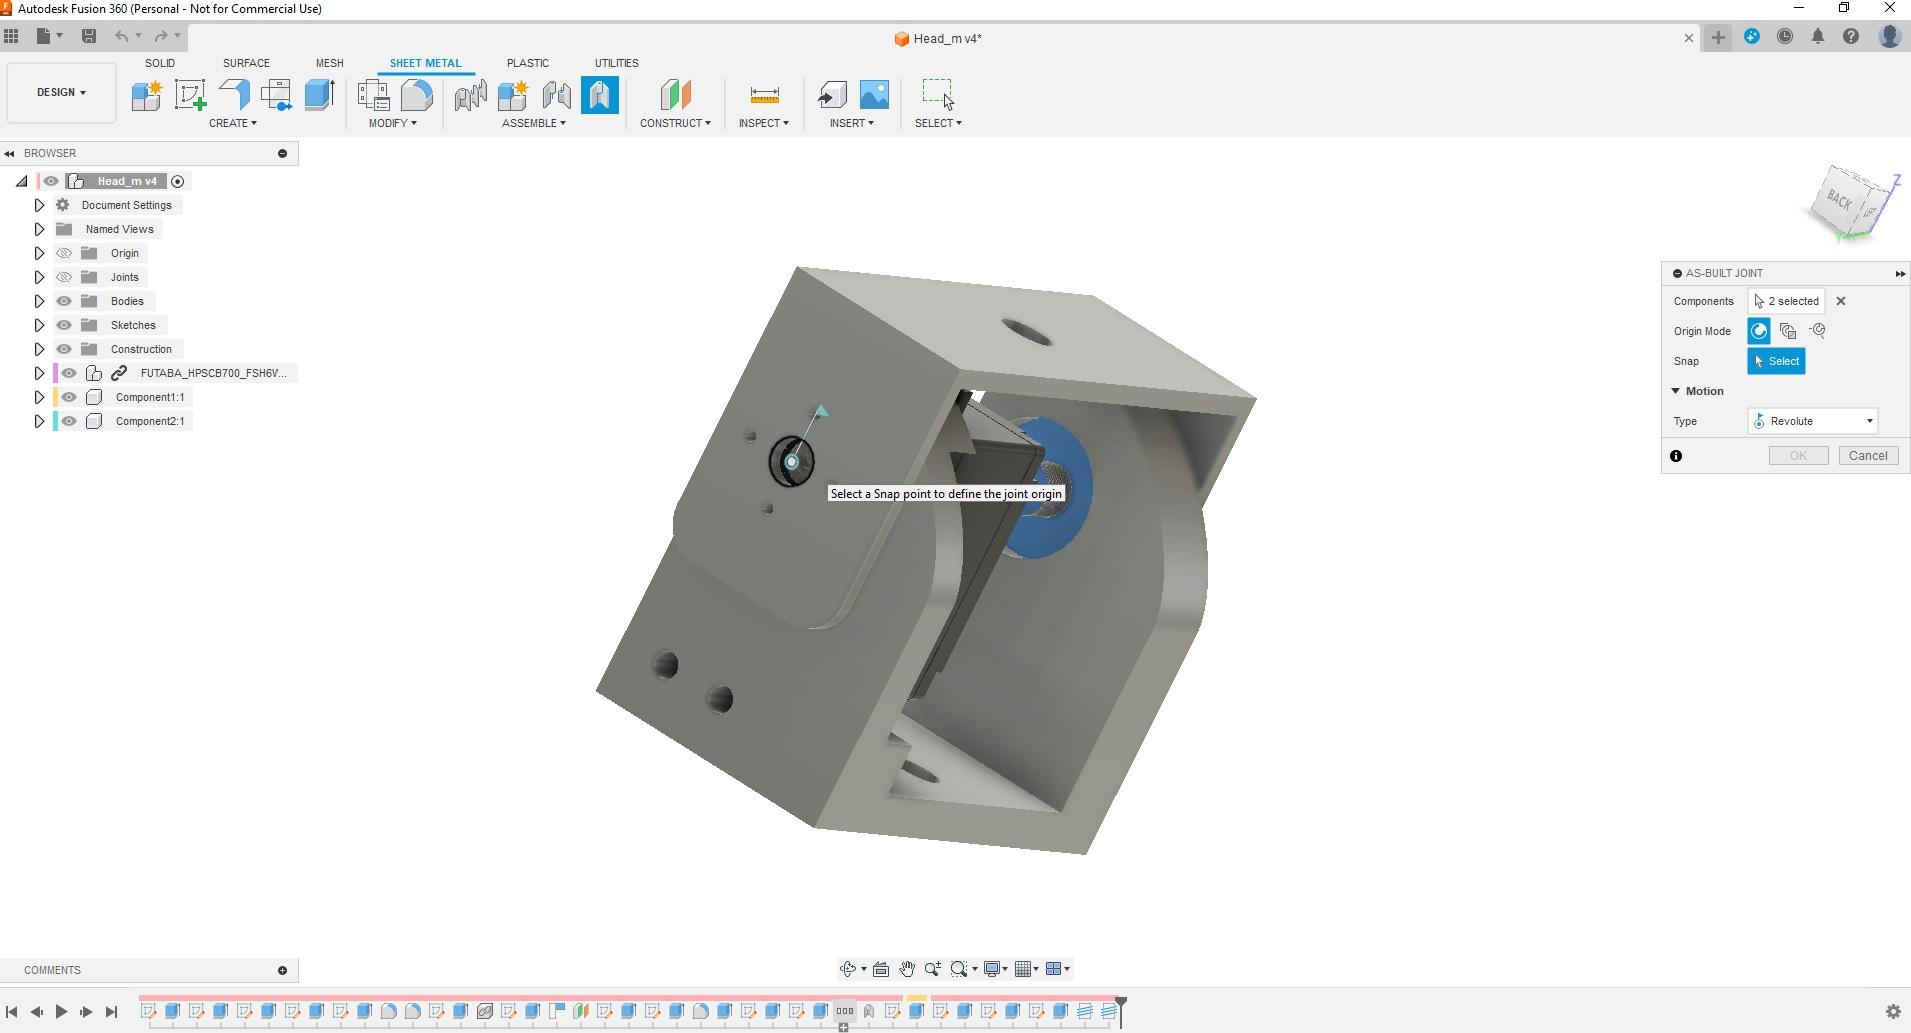
Task: Click the Offset Plane construct icon
Action: click(x=675, y=95)
